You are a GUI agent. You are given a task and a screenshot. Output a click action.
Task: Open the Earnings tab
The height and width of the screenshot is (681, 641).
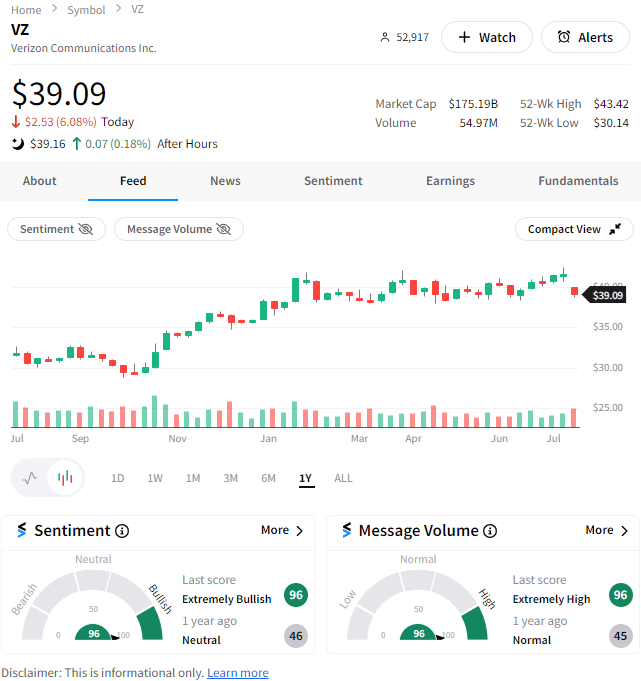point(450,181)
